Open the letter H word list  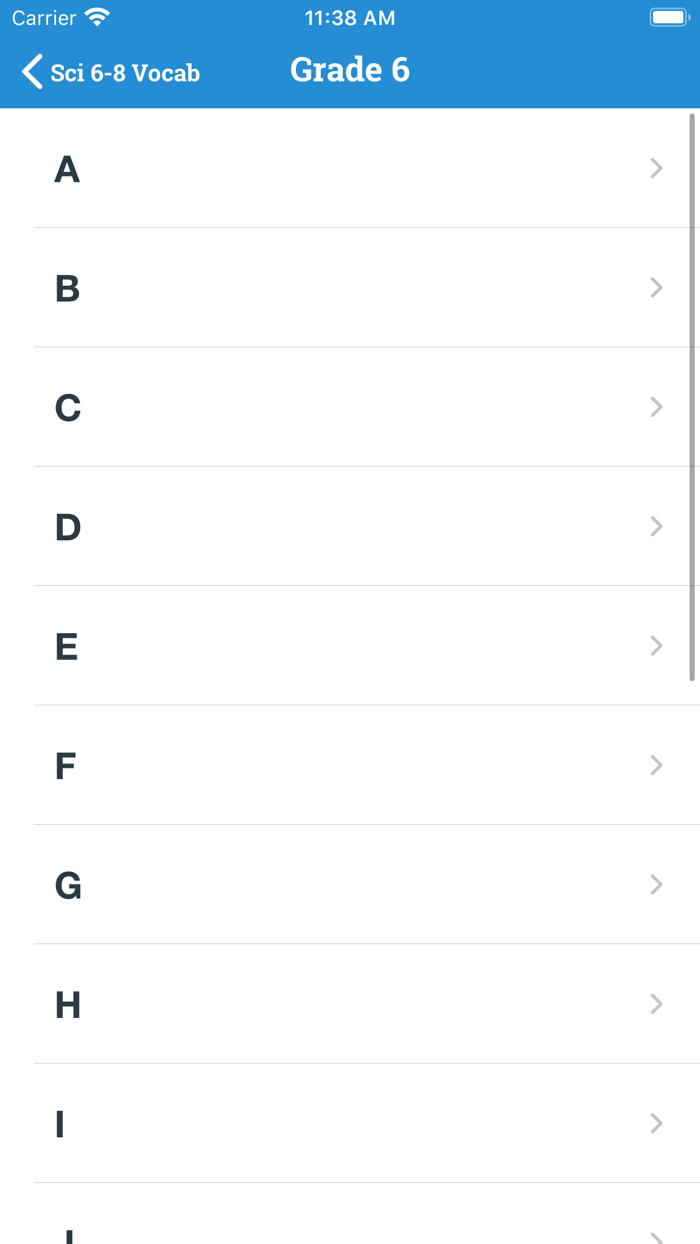coord(350,1003)
